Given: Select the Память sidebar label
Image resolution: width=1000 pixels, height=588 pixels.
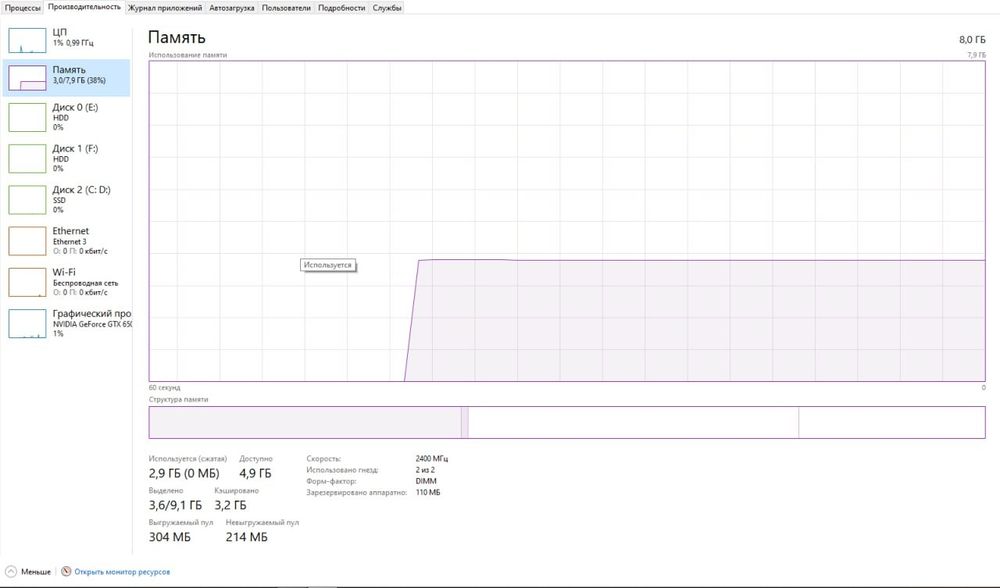Looking at the screenshot, I should click(69, 70).
